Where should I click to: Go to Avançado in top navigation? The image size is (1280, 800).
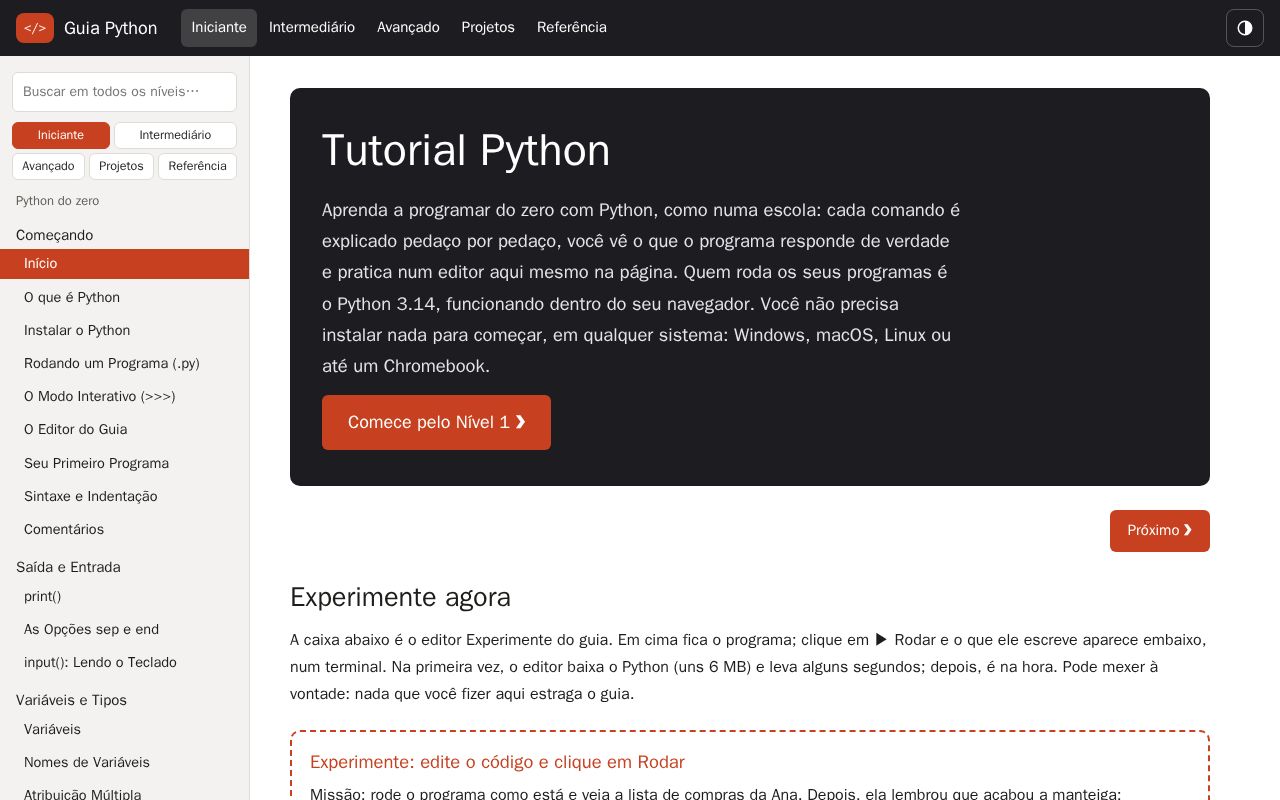[408, 28]
